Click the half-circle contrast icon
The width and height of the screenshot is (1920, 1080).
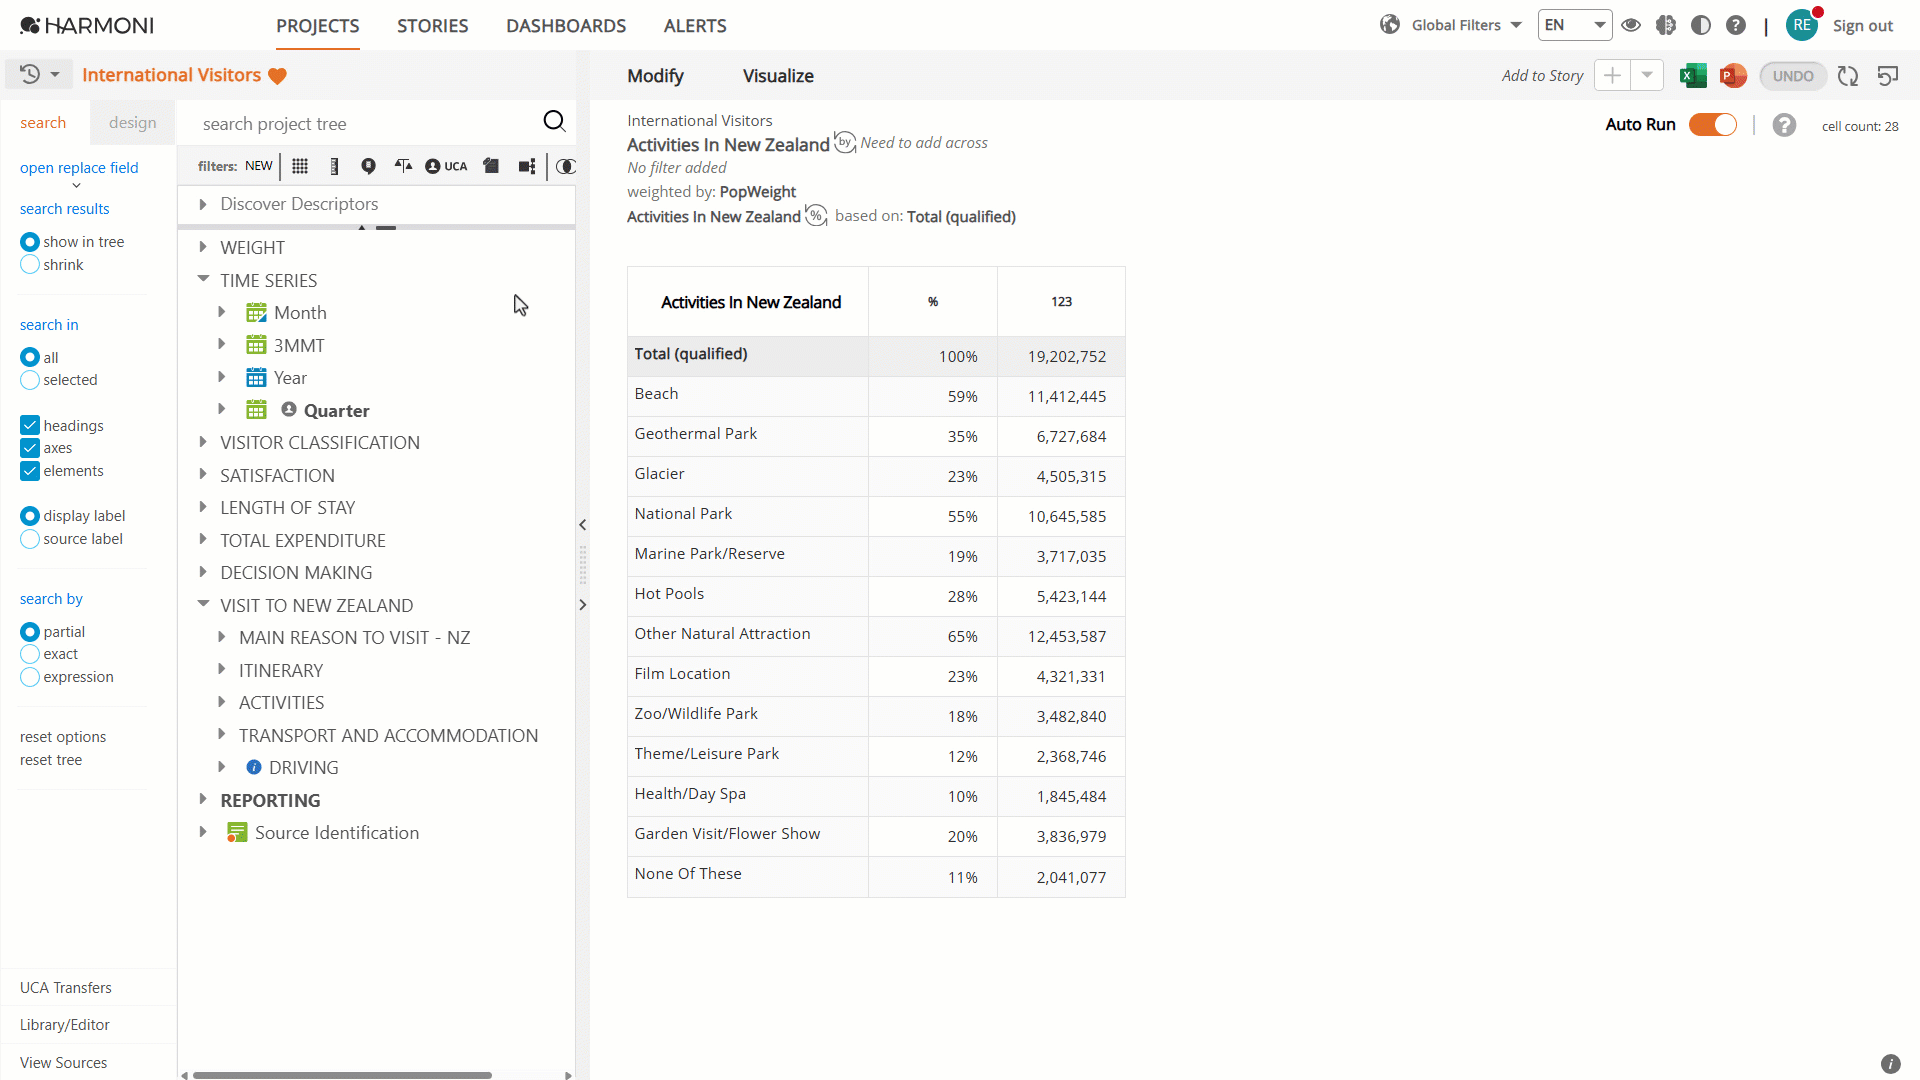pos(1701,25)
